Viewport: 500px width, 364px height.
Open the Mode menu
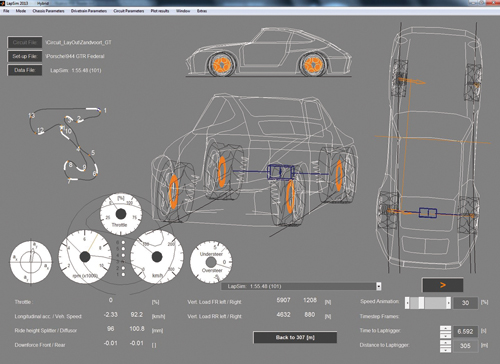pyautogui.click(x=21, y=11)
